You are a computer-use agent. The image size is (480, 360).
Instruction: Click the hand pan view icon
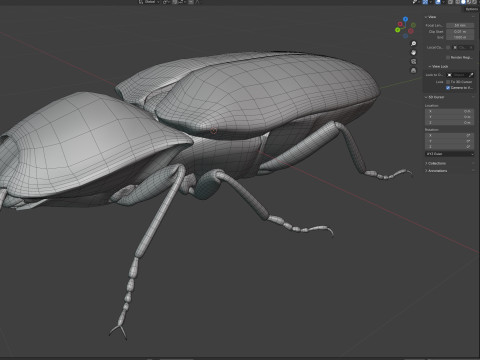point(414,53)
